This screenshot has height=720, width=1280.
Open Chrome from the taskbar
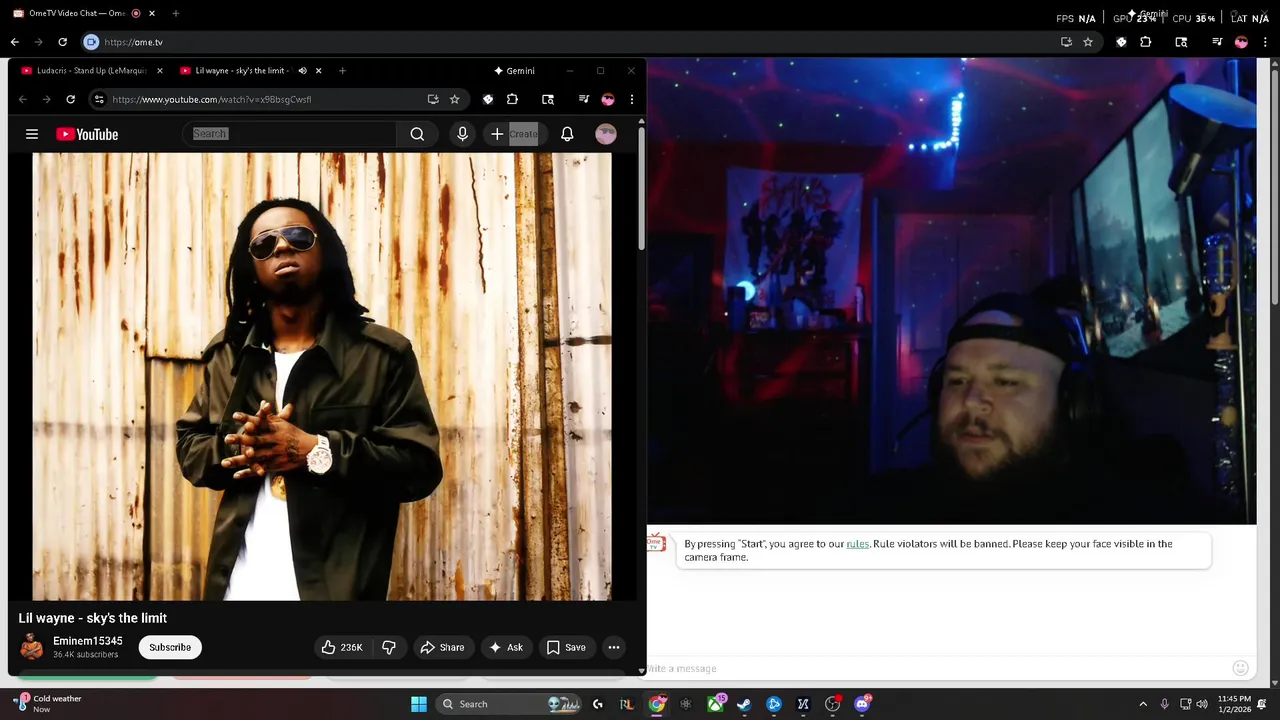(657, 704)
